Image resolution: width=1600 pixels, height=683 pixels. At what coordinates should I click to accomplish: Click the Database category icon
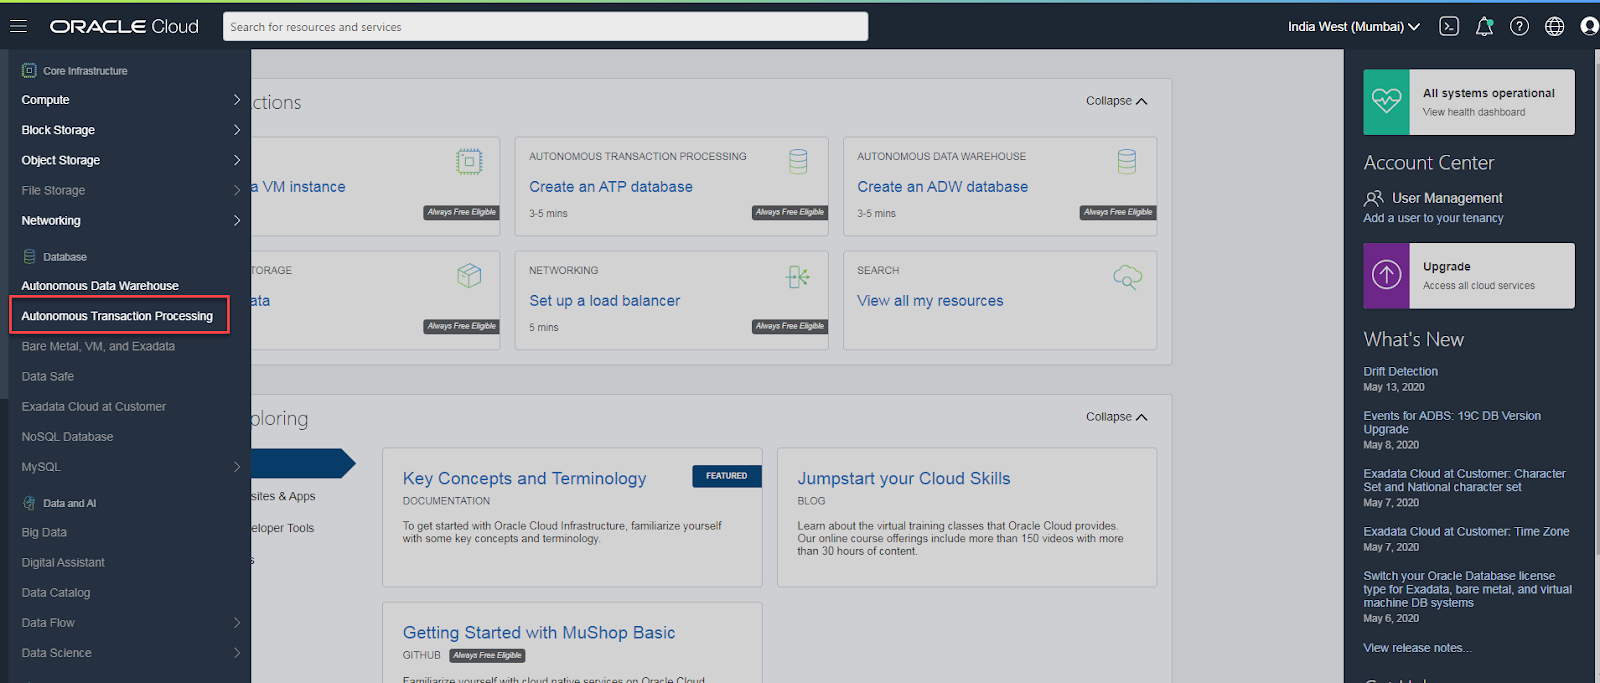[x=29, y=257]
